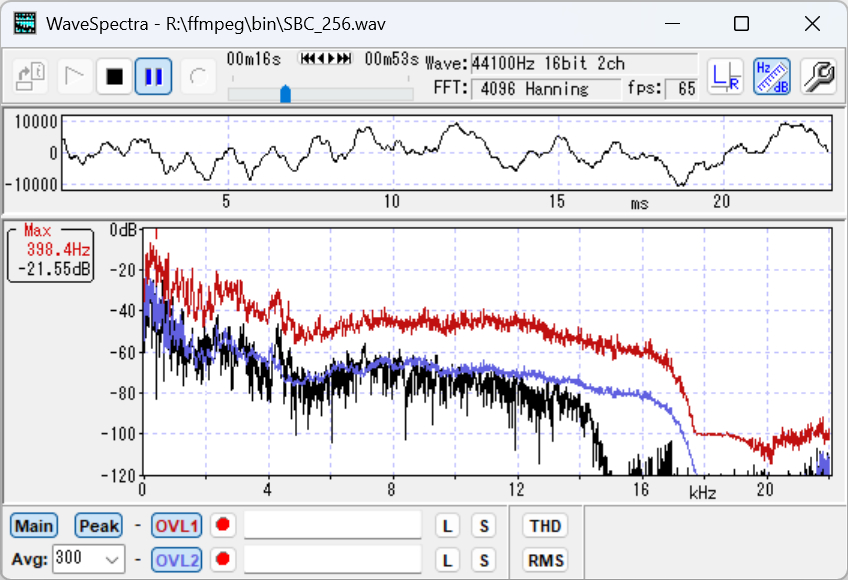Toggle the pause button
Viewport: 848px width, 580px height.
pyautogui.click(x=154, y=76)
